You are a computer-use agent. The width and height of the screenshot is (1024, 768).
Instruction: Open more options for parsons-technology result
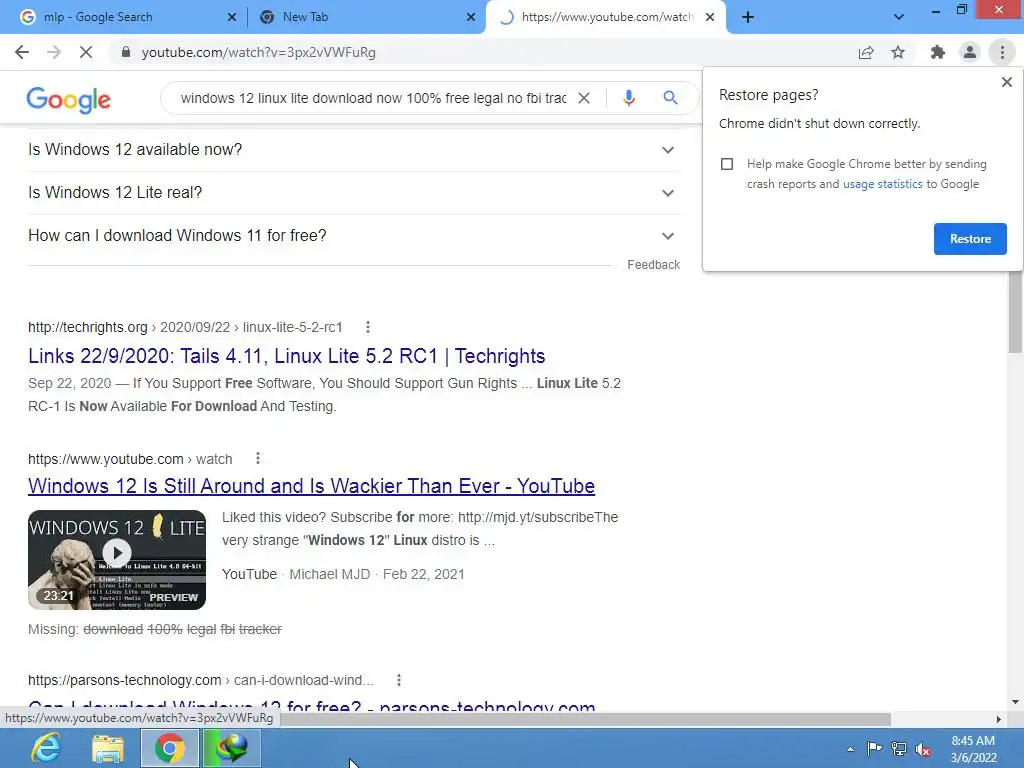click(x=399, y=680)
